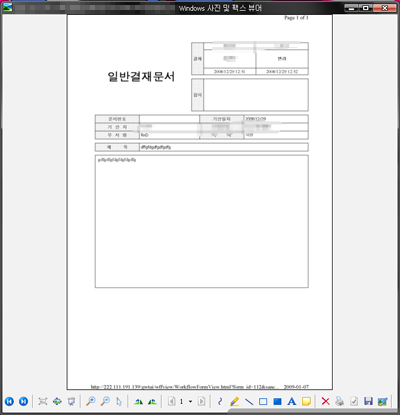This screenshot has width=400, height=415.
Task: Click the document preview body box
Action: [202, 221]
